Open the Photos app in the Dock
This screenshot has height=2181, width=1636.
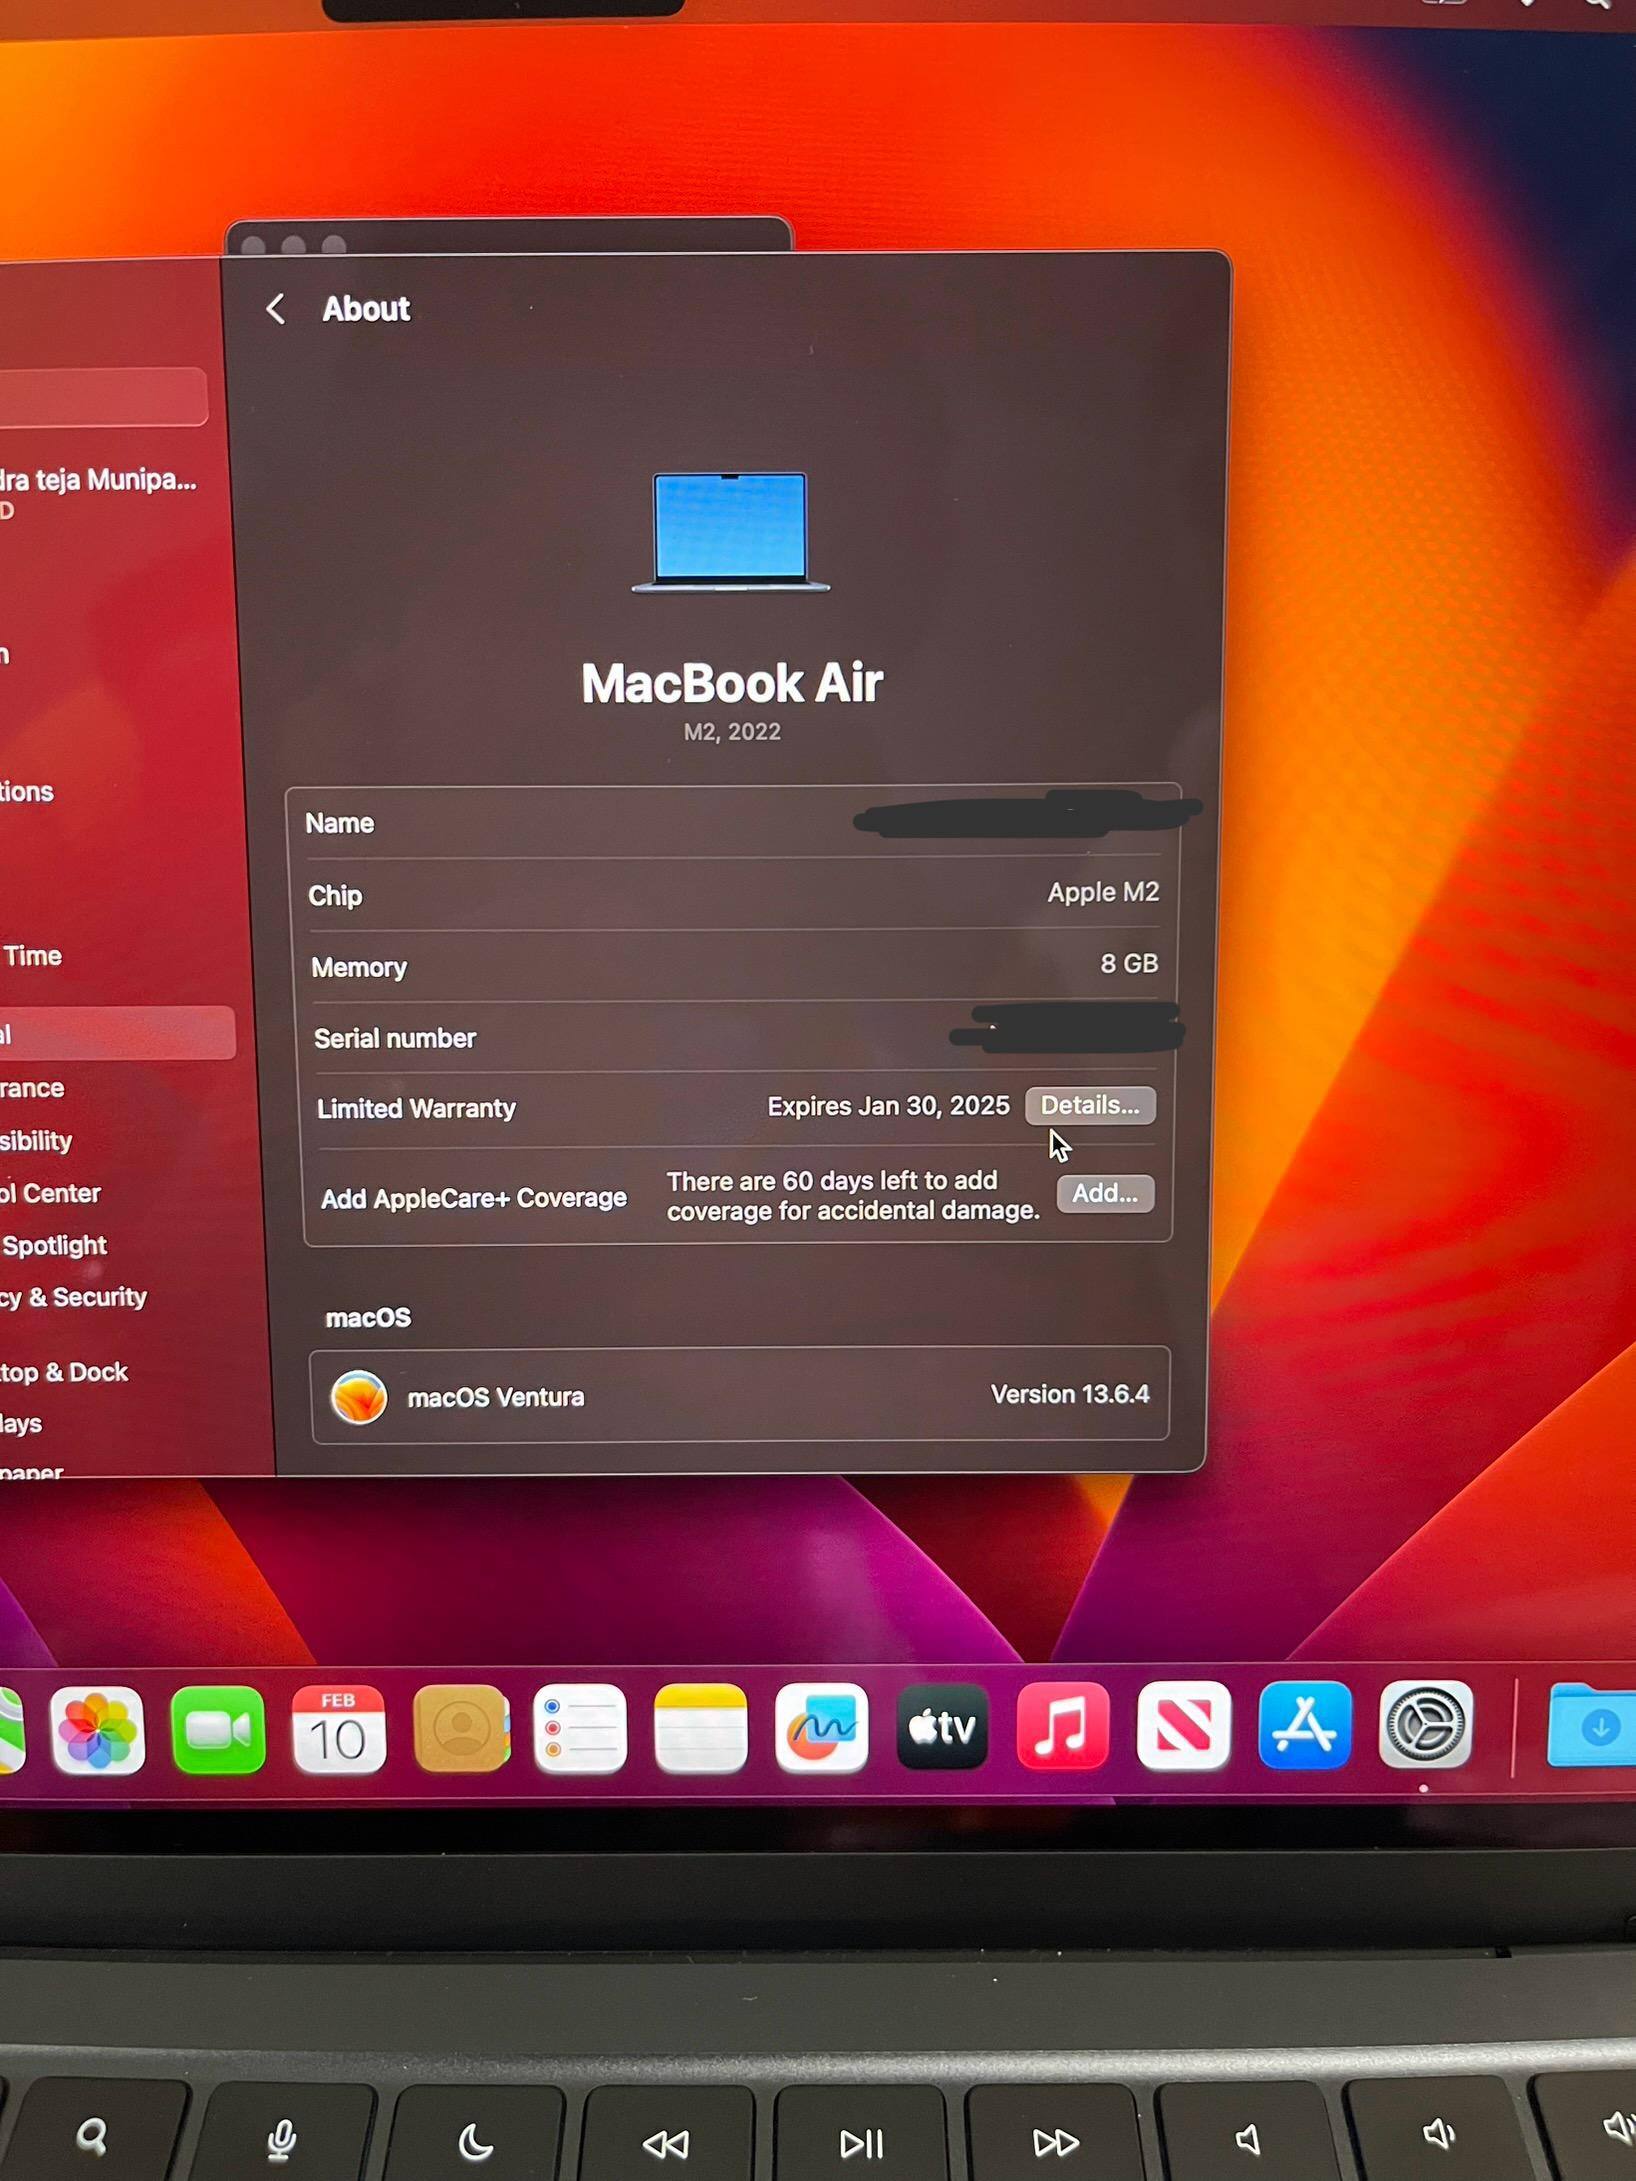pyautogui.click(x=98, y=1730)
